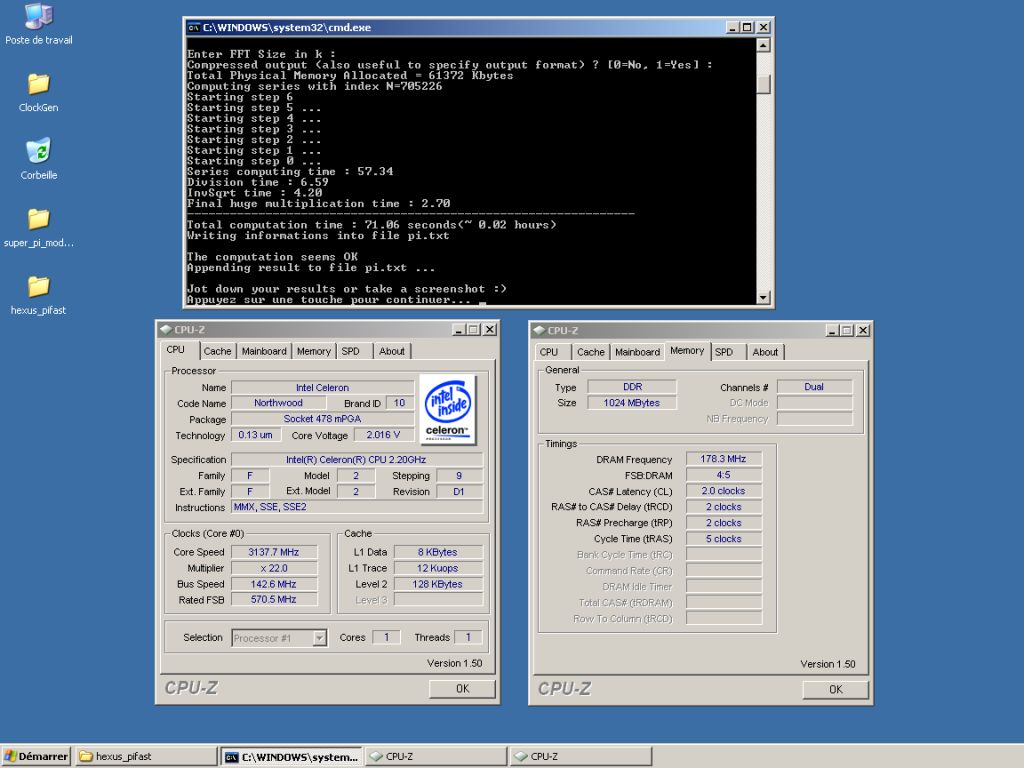The height and width of the screenshot is (768, 1024).
Task: Click the Core Speed 3137.7 MHz field
Action: [274, 552]
